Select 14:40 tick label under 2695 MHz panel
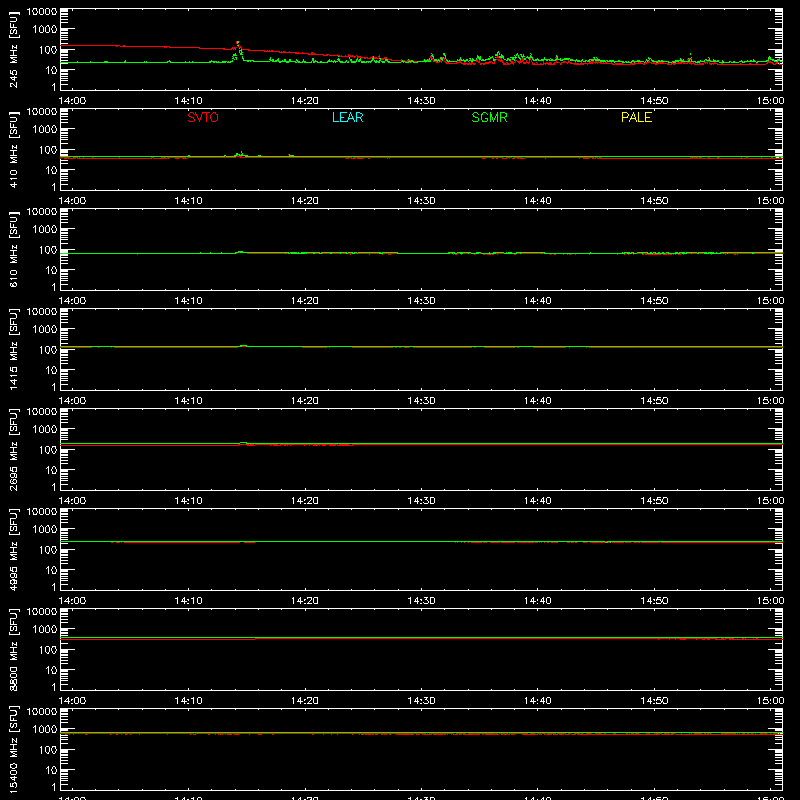Image resolution: width=800 pixels, height=800 pixels. point(538,501)
